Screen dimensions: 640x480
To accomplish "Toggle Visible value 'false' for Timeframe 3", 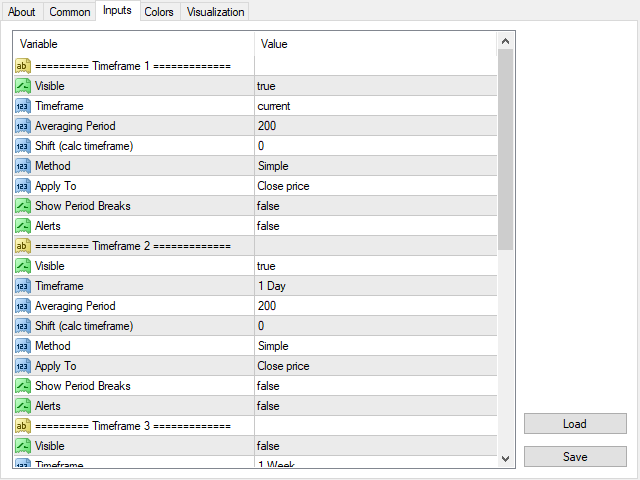I will [376, 446].
